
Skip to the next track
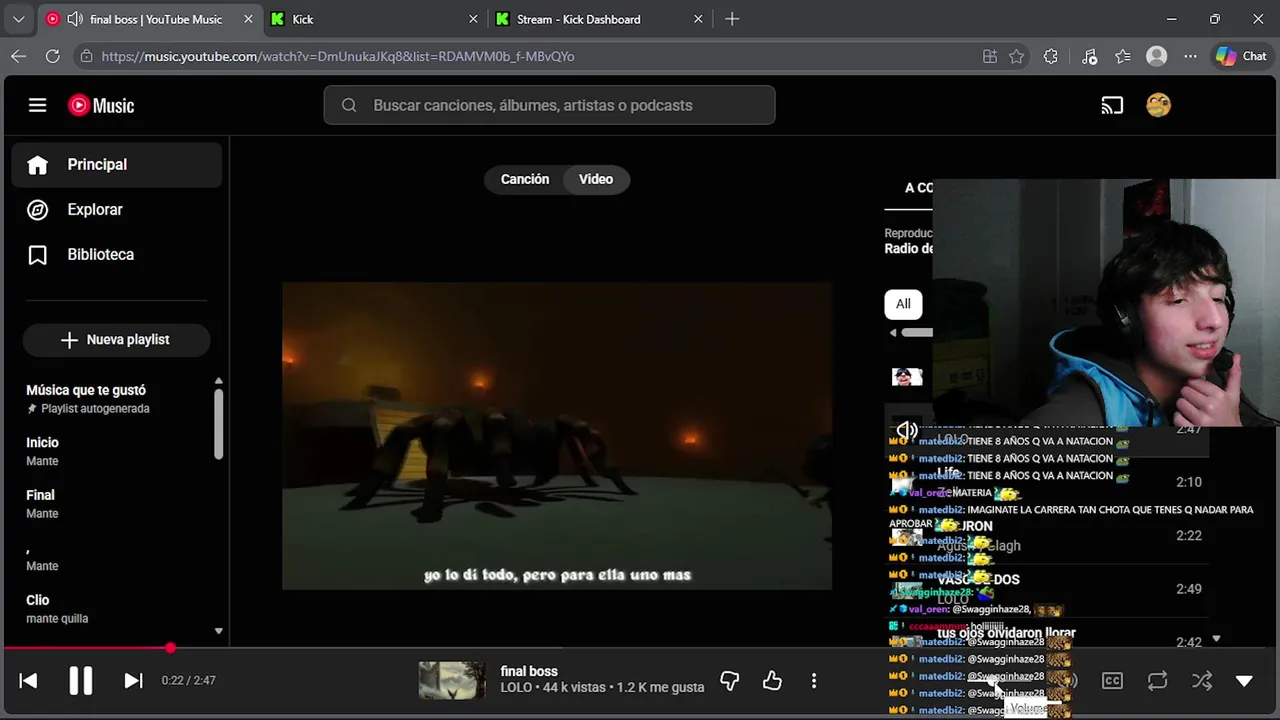133,680
